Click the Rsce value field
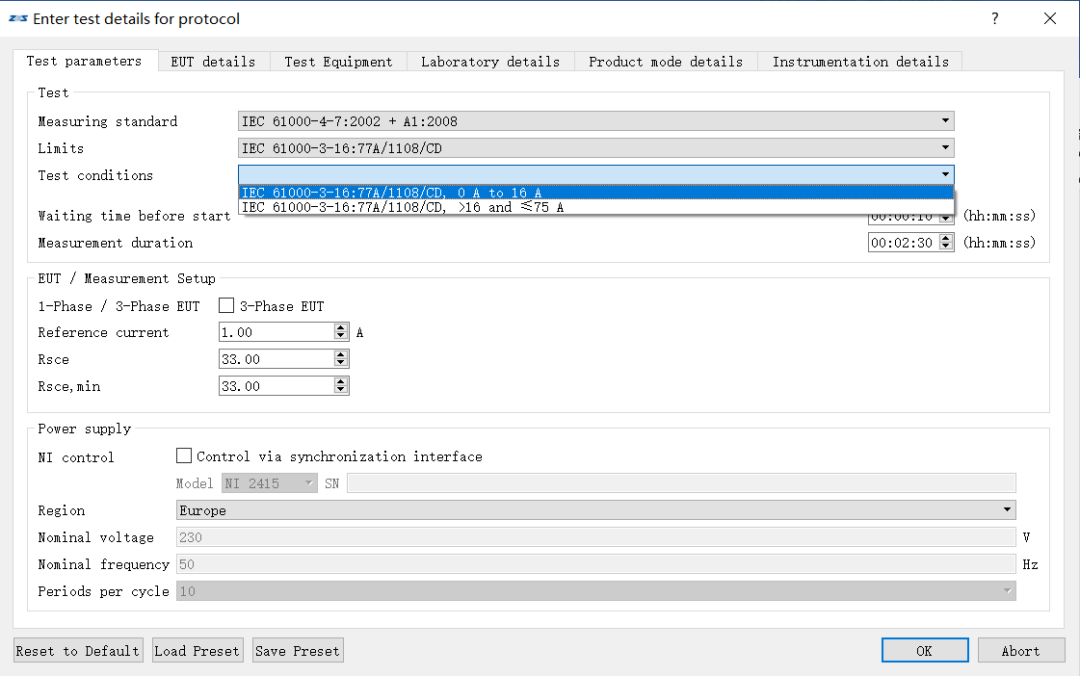Image resolution: width=1080 pixels, height=676 pixels. (276, 359)
